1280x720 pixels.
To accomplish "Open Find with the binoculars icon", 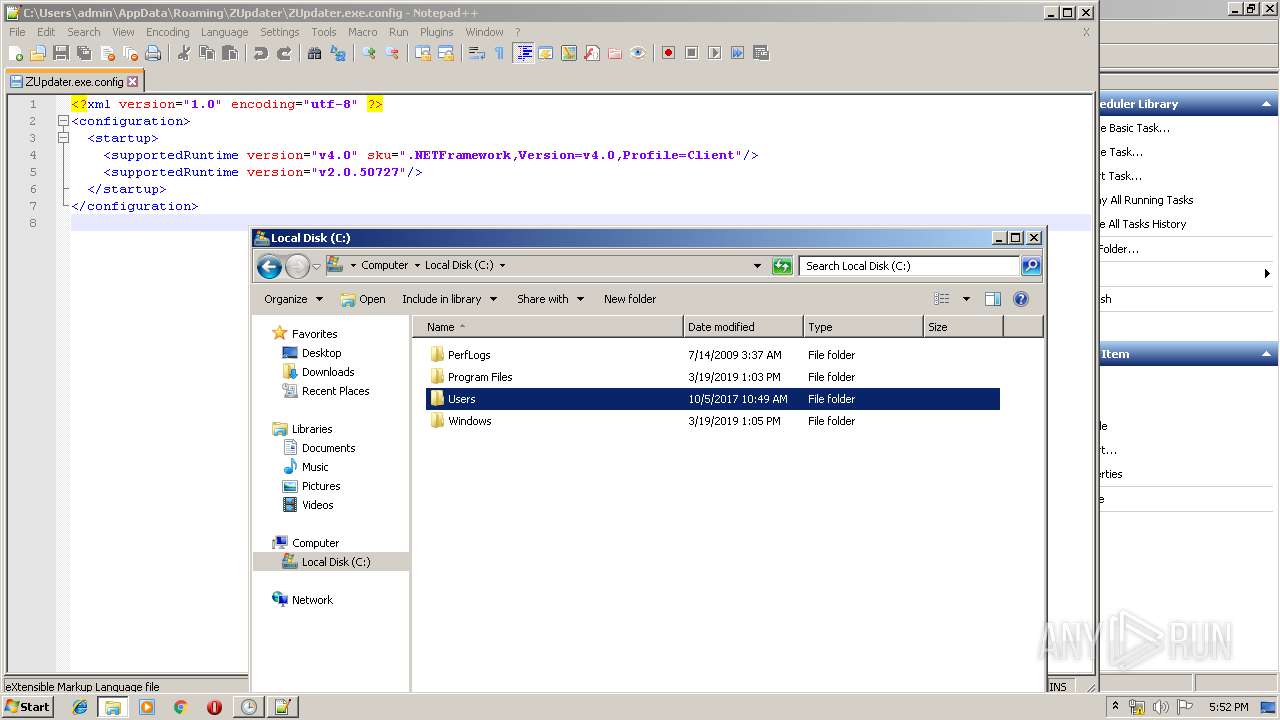I will click(x=315, y=53).
